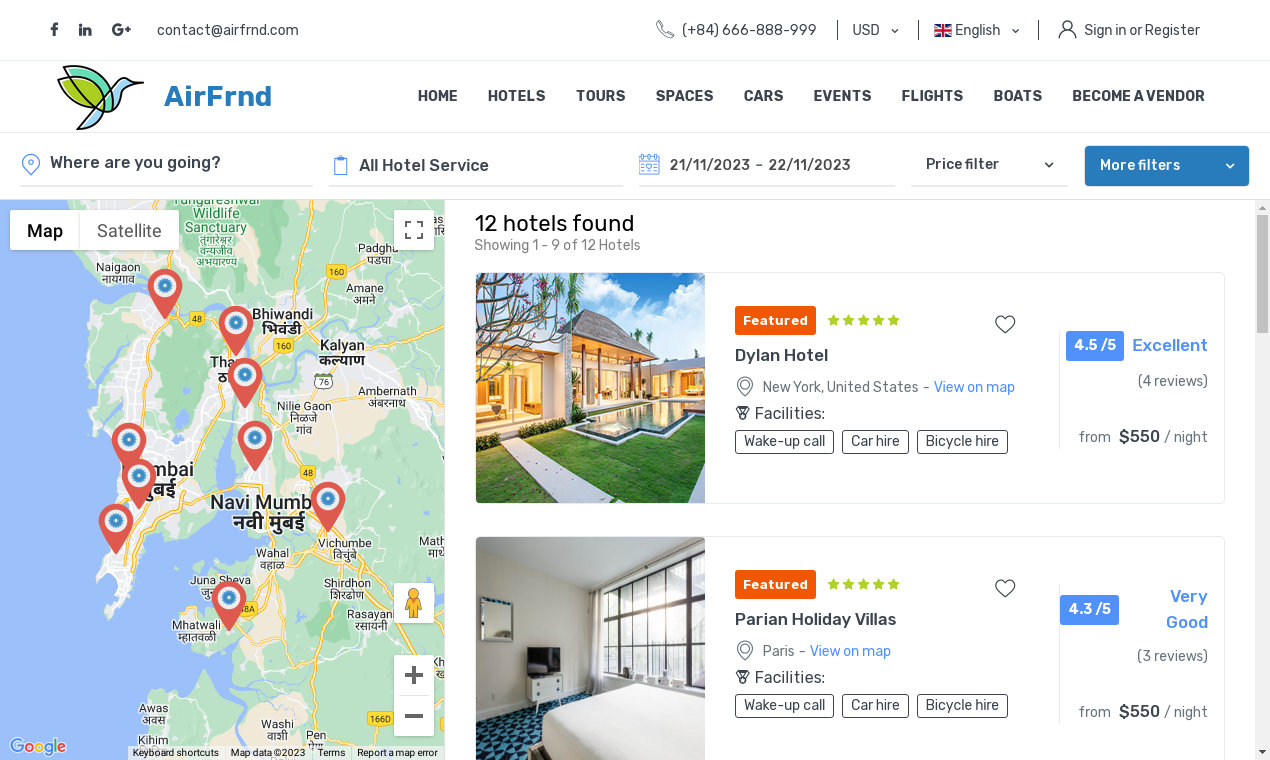Viewport: 1270px width, 760px height.
Task: Open the EVENTS menu
Action: point(842,96)
